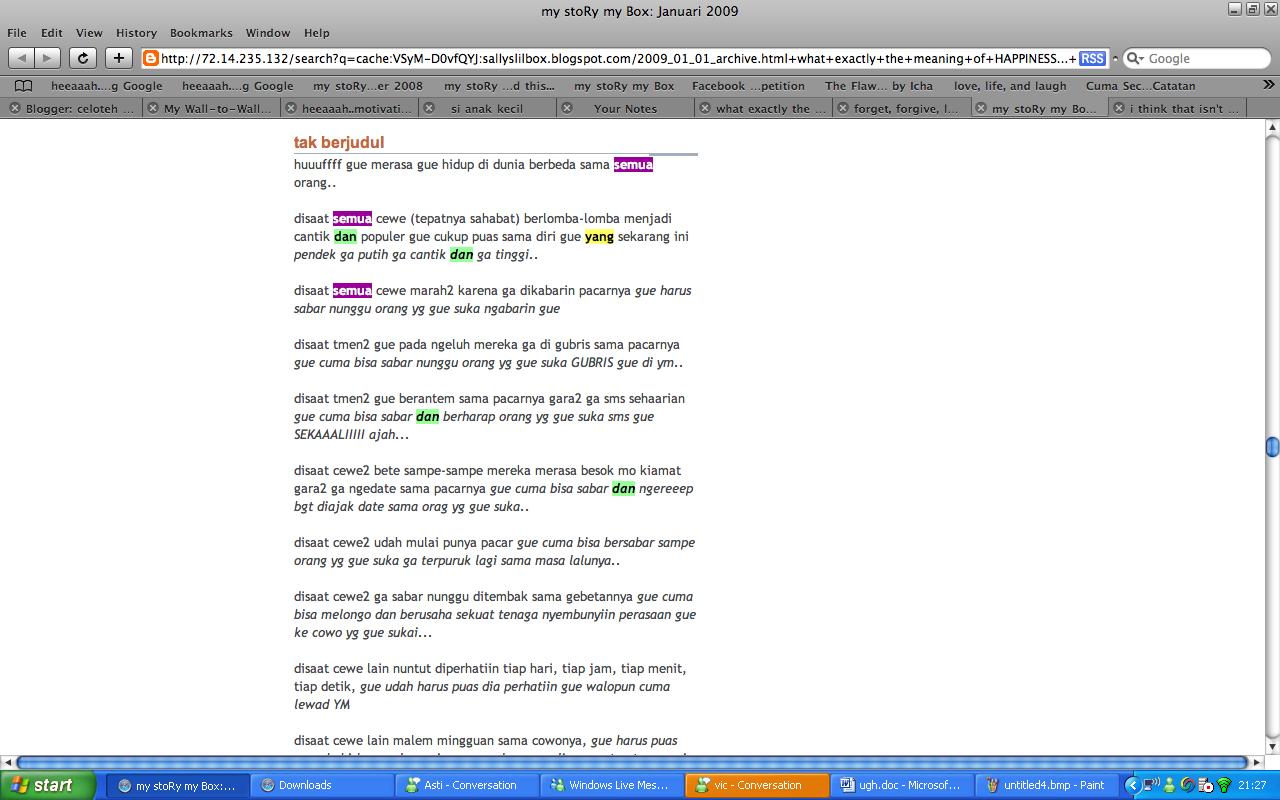Switch to the 'si anak kecil' tab
This screenshot has height=800, width=1280.
[x=486, y=108]
